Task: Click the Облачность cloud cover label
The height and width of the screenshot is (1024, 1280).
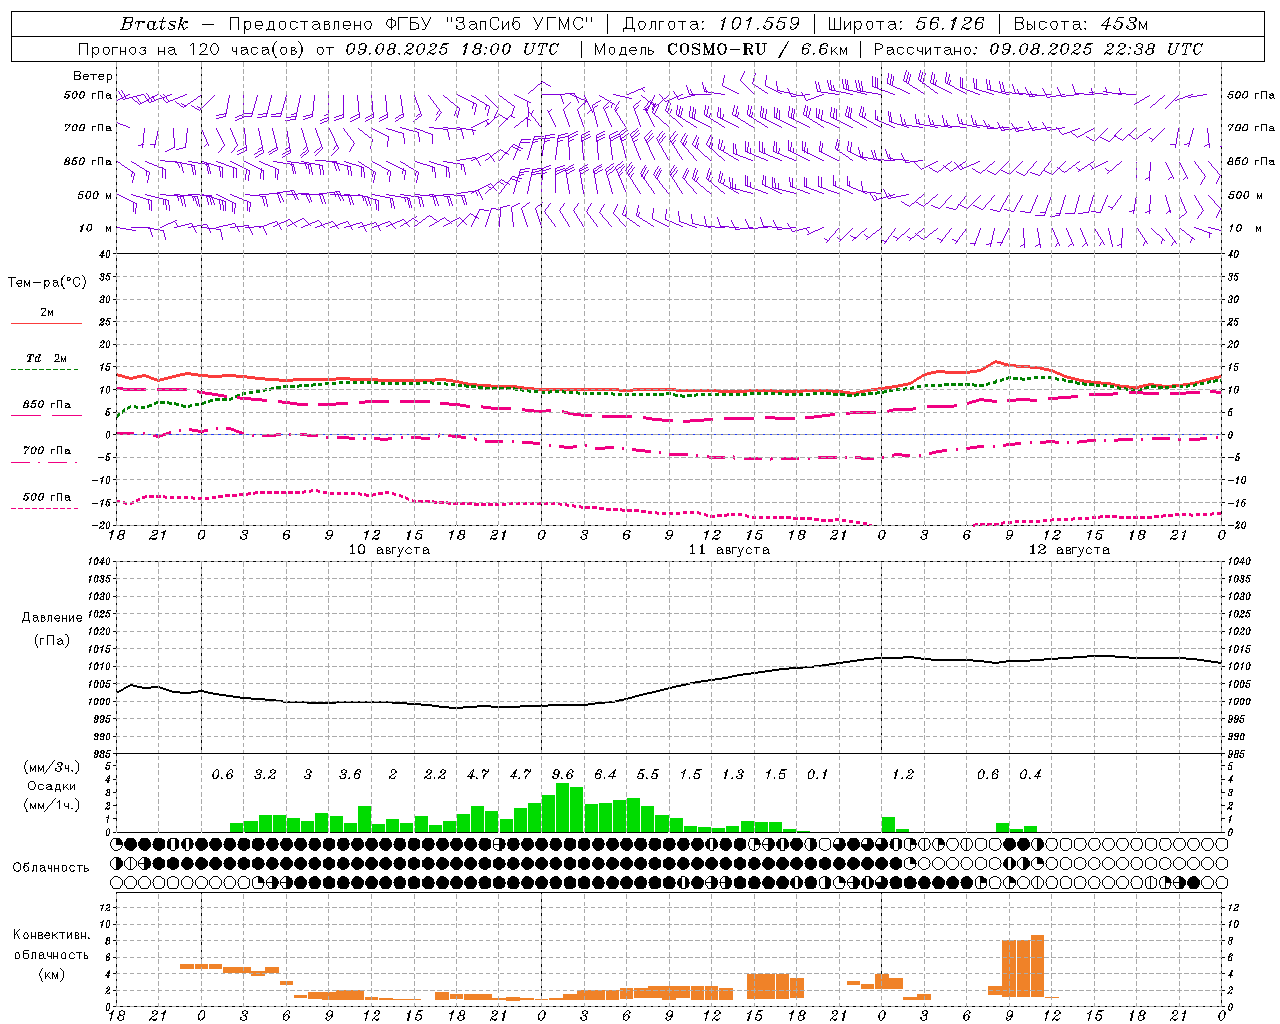Action: pos(51,867)
